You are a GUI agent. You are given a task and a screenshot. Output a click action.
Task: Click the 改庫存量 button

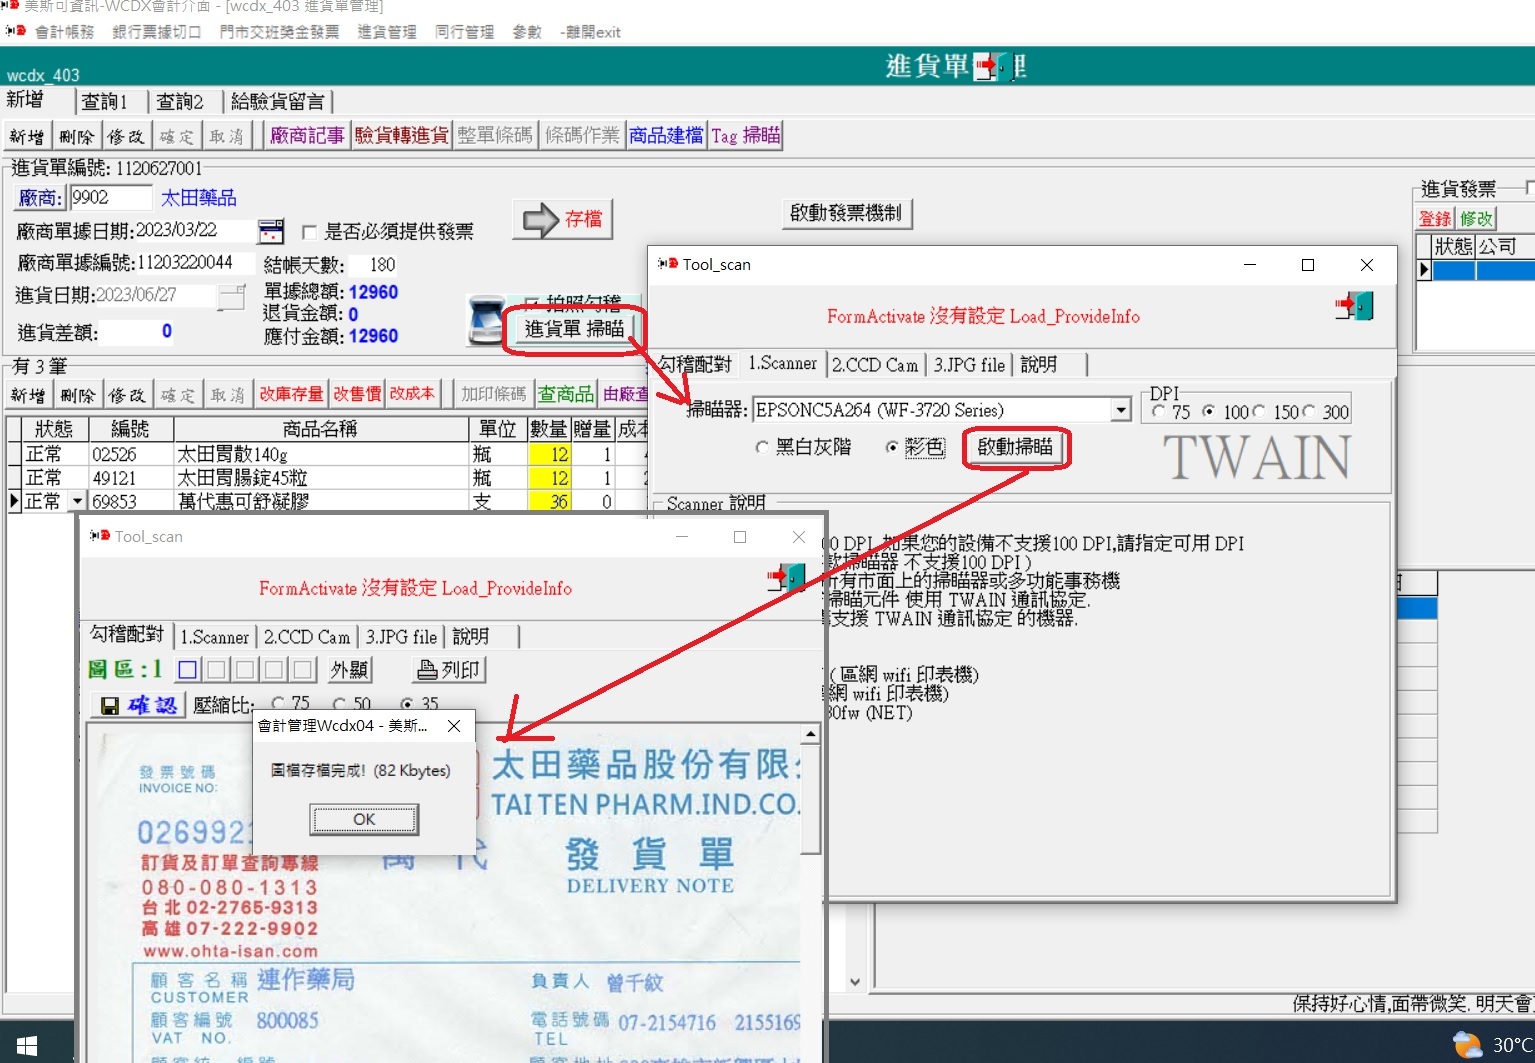point(292,395)
